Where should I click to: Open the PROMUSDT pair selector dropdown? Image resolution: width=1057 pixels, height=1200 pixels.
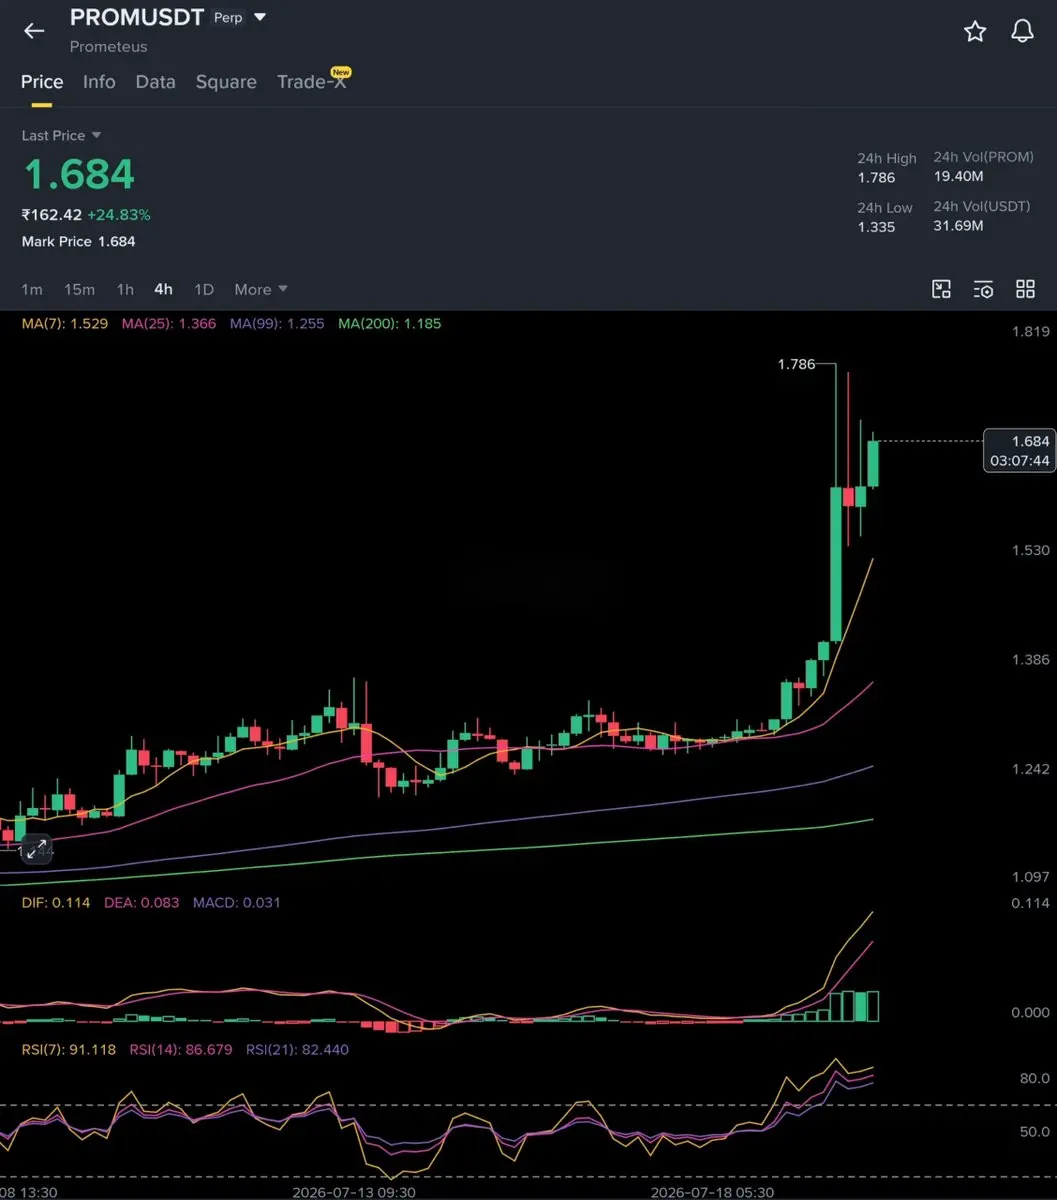pos(260,17)
